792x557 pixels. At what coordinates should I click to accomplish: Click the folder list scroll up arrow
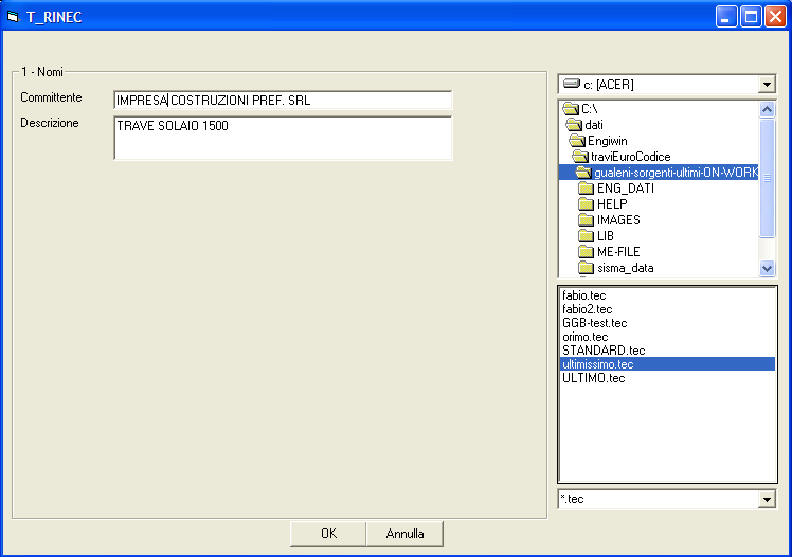click(767, 110)
